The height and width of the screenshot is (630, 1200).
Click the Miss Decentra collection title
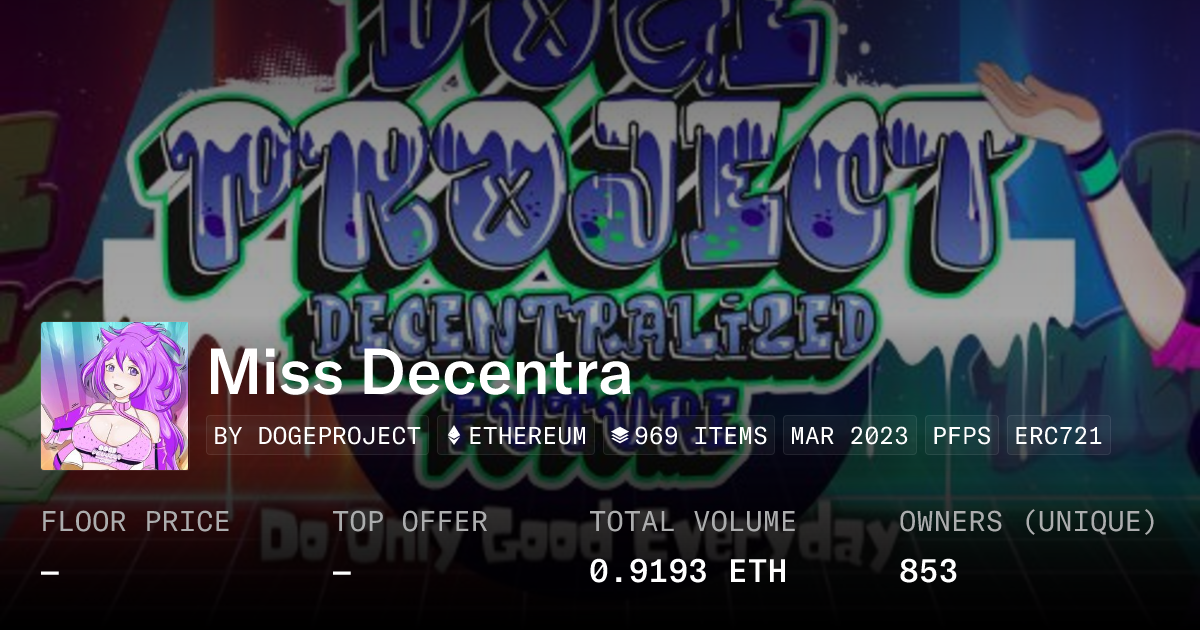tap(420, 373)
